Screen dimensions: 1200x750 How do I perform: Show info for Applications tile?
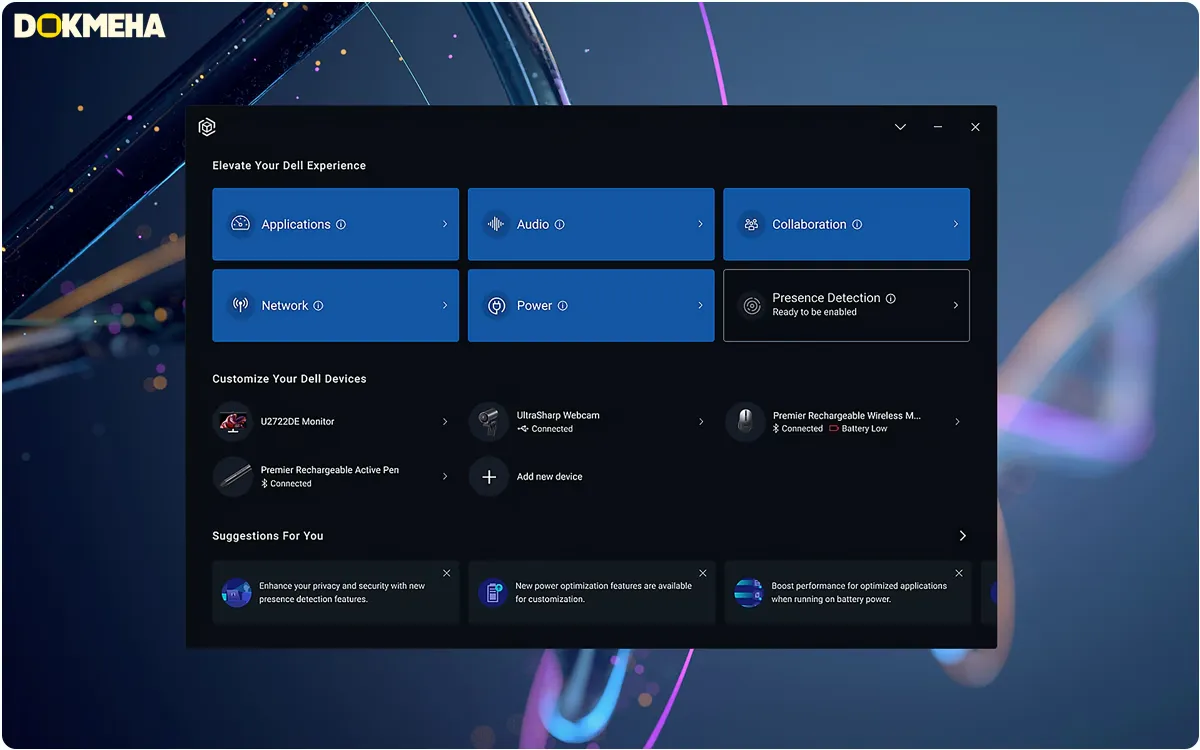[x=341, y=225]
